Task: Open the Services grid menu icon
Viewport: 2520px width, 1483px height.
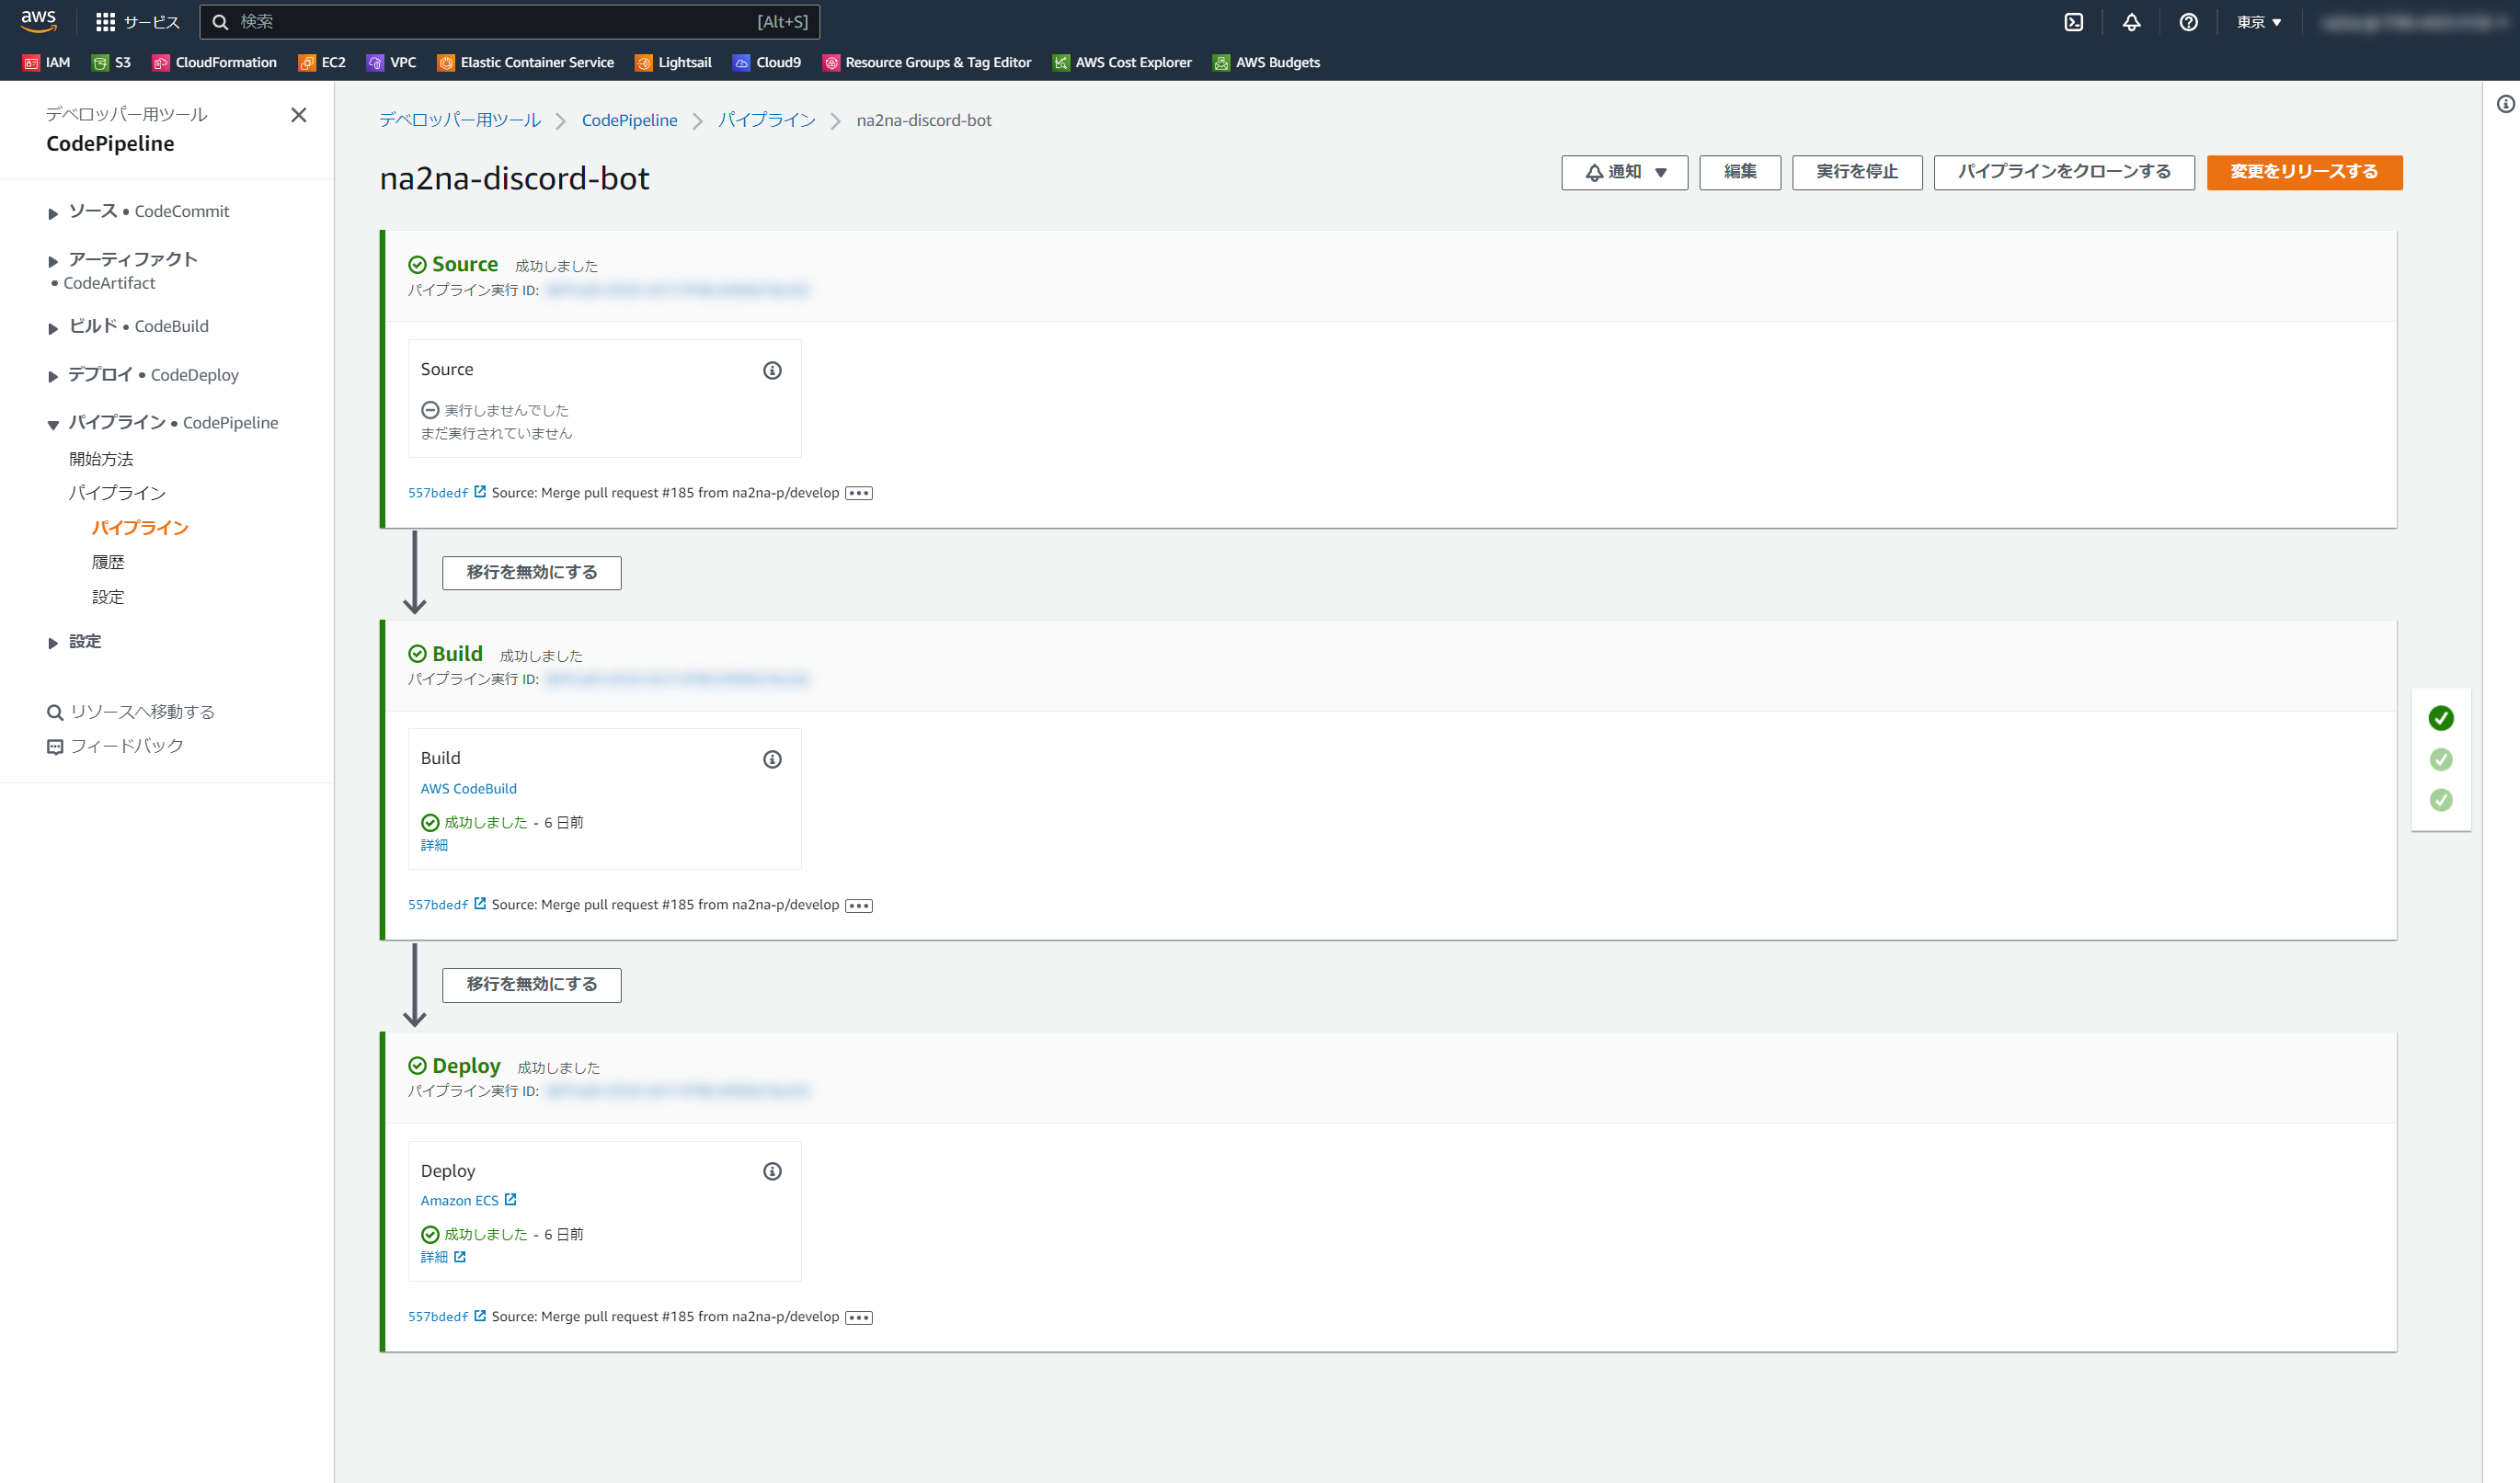Action: coord(105,22)
